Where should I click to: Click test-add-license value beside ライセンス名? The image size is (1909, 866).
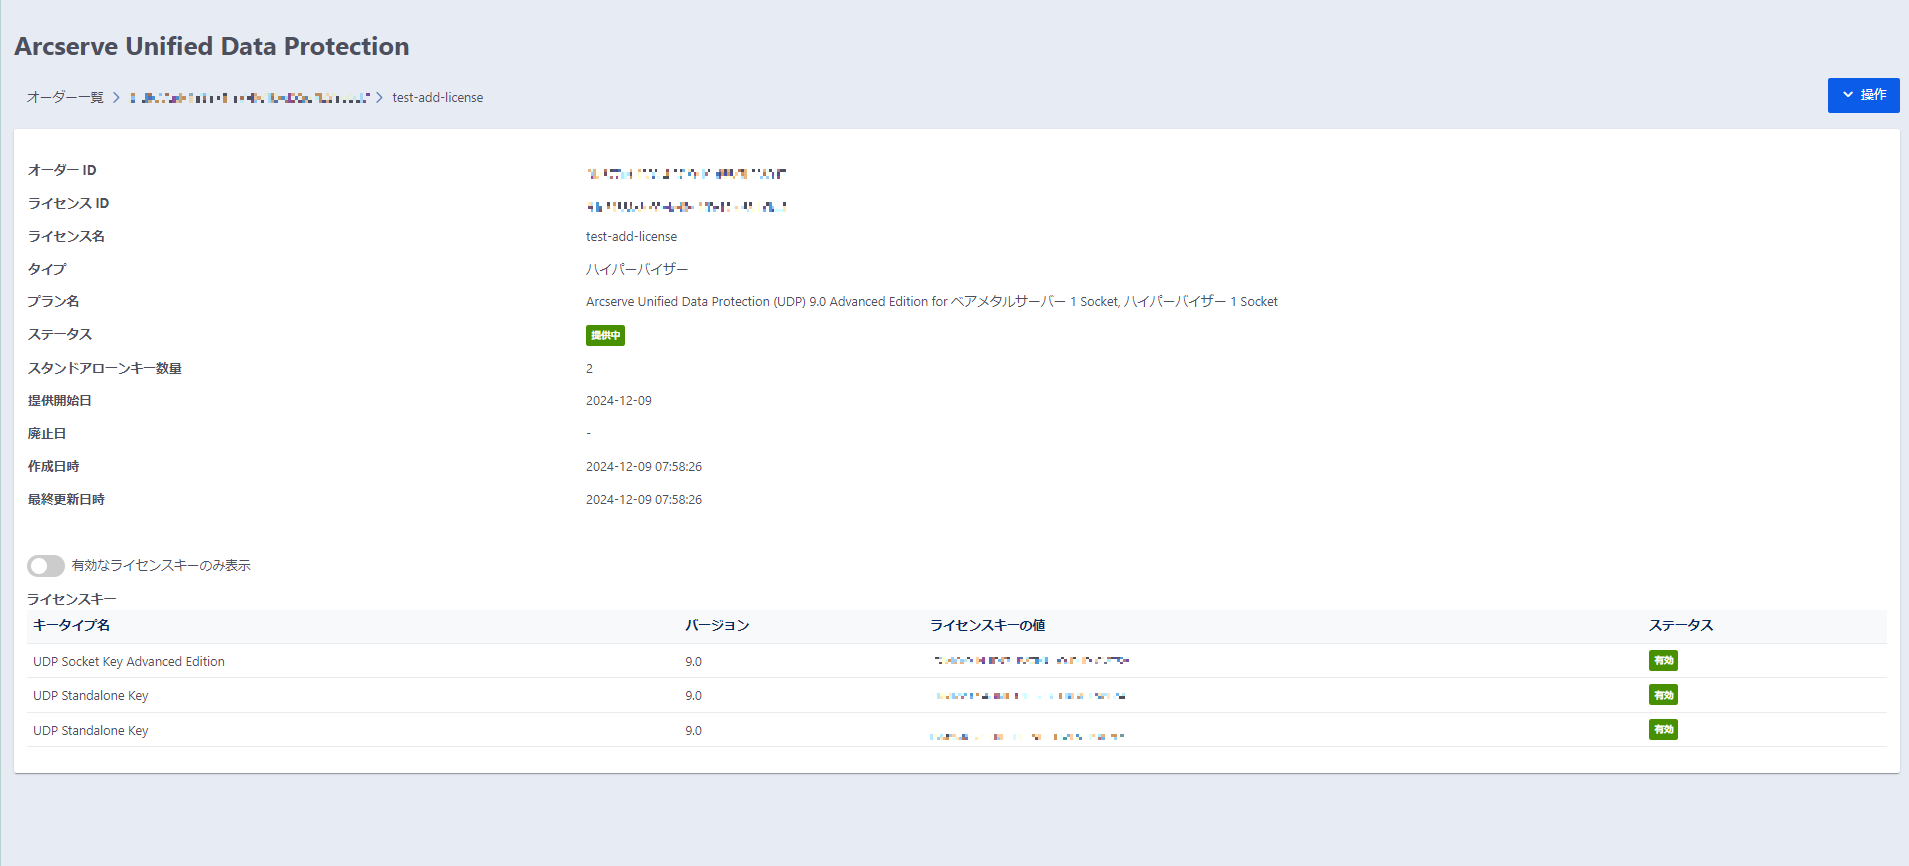[x=631, y=236]
